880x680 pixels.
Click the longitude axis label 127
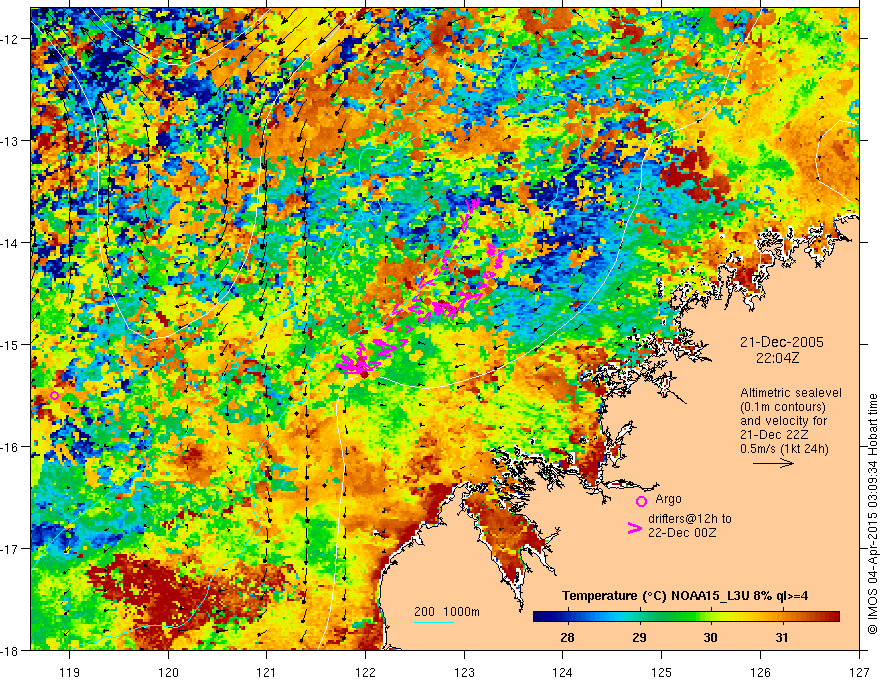coord(859,672)
